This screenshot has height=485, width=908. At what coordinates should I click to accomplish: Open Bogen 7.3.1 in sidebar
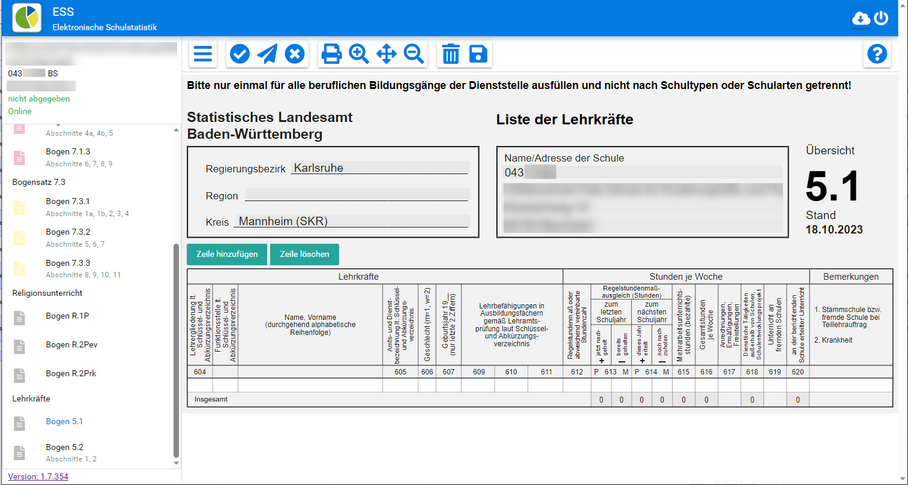point(68,201)
